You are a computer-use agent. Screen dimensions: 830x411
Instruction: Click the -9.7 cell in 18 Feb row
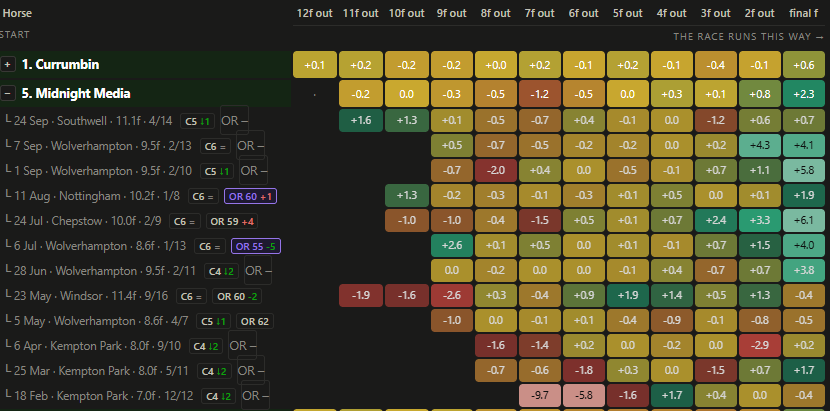click(539, 396)
